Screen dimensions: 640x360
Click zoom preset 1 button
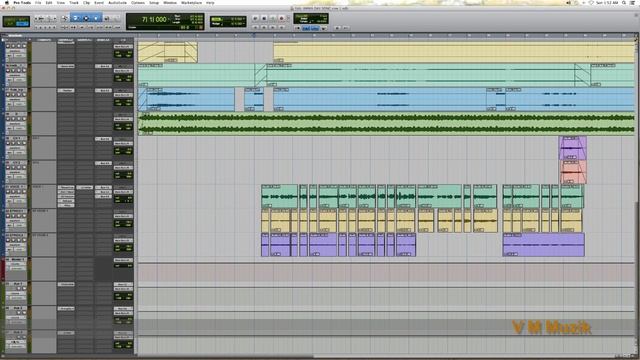click(36, 27)
